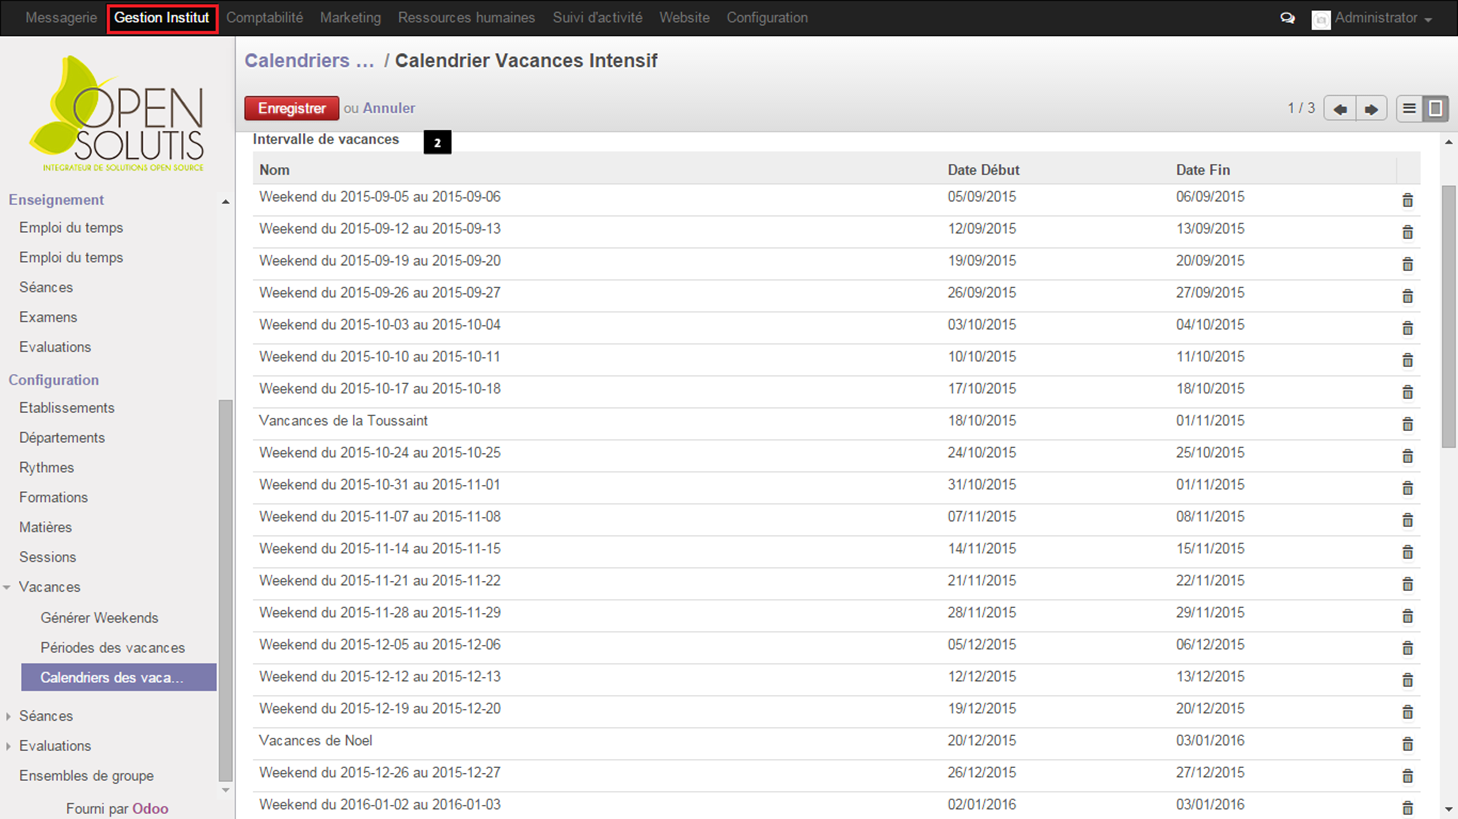Go to previous record arrow

(1340, 108)
